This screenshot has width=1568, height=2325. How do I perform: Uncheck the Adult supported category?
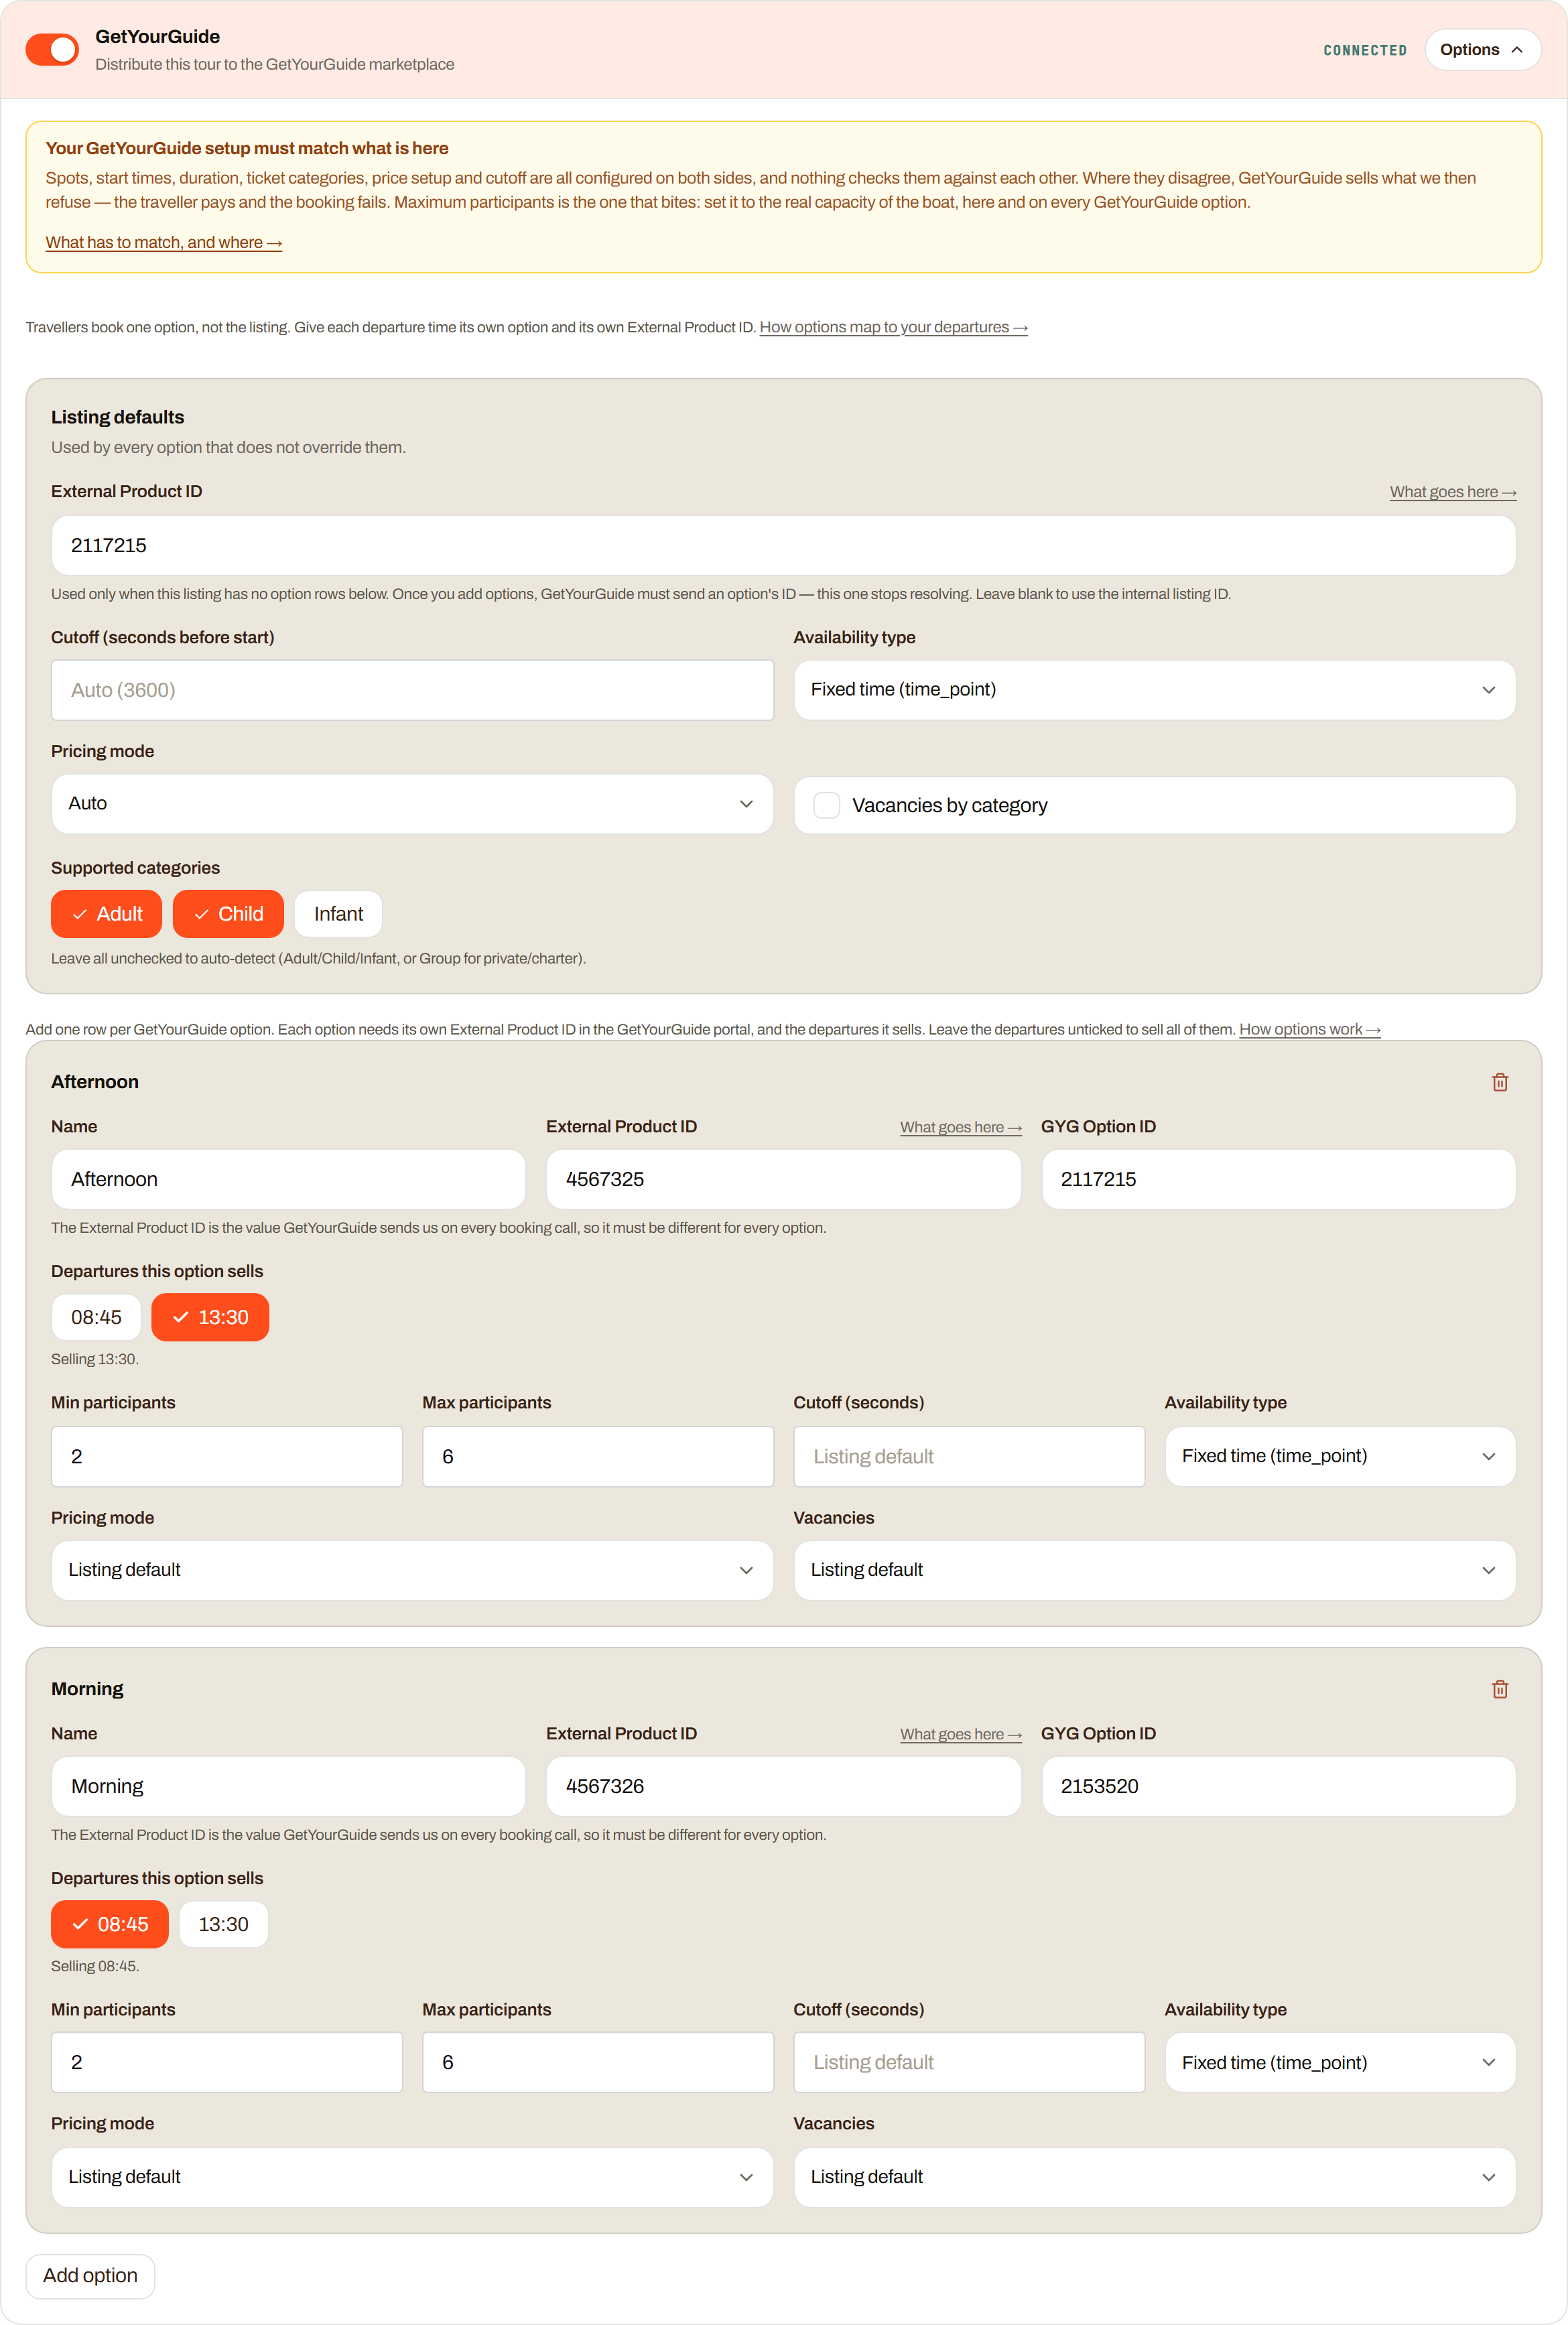pyautogui.click(x=106, y=914)
